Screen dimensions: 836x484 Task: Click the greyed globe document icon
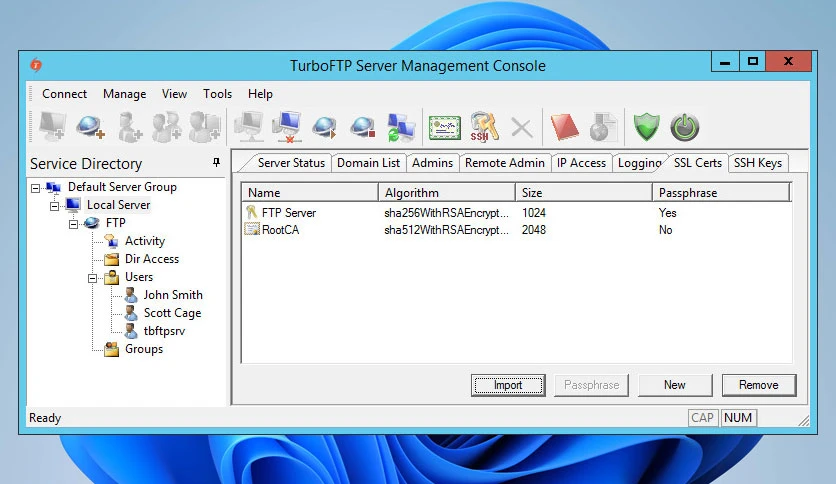(603, 127)
